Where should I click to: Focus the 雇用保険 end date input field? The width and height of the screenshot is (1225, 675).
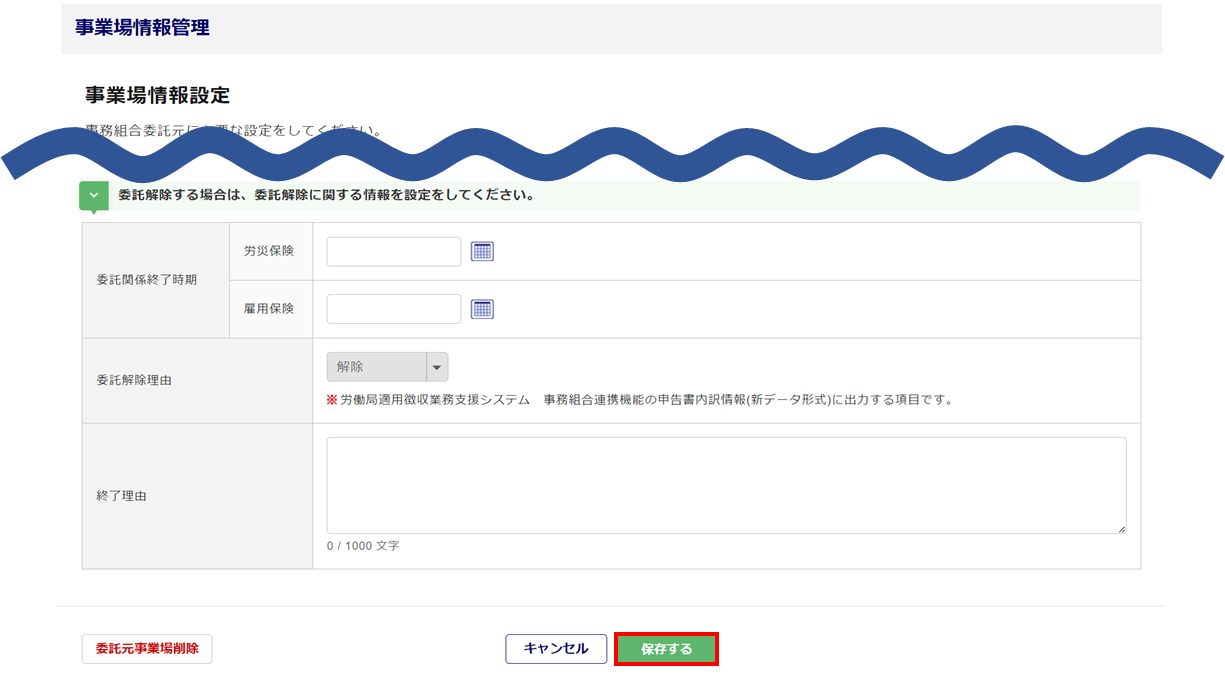point(394,310)
